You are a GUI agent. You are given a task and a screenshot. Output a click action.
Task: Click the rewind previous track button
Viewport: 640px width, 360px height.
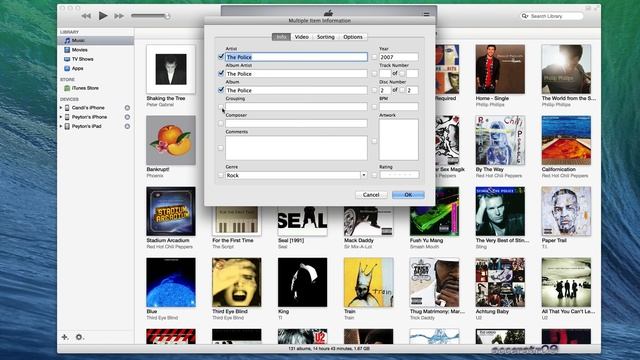pyautogui.click(x=86, y=16)
